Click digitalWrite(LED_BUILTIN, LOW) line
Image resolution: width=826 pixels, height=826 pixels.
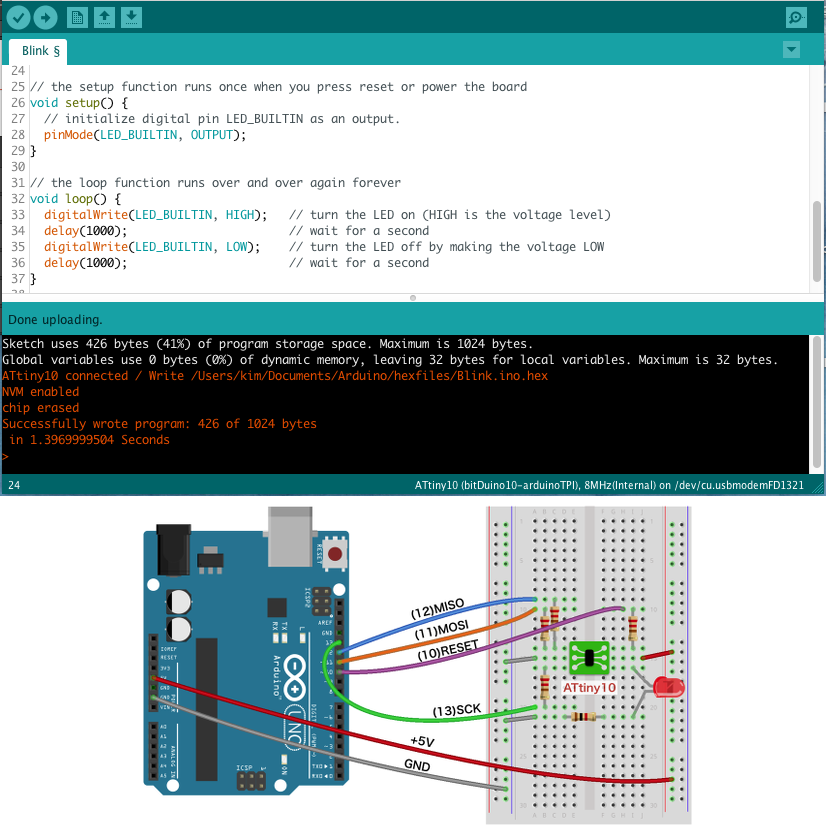(152, 247)
